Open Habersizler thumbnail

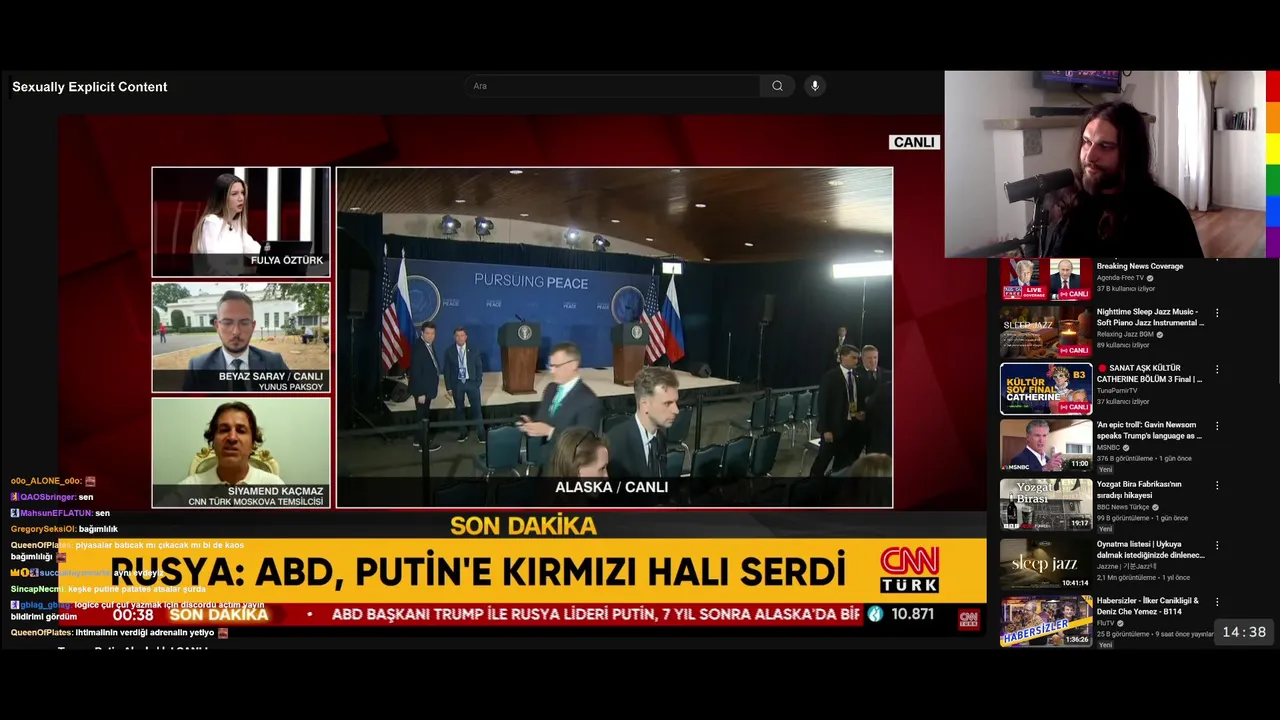click(1046, 621)
